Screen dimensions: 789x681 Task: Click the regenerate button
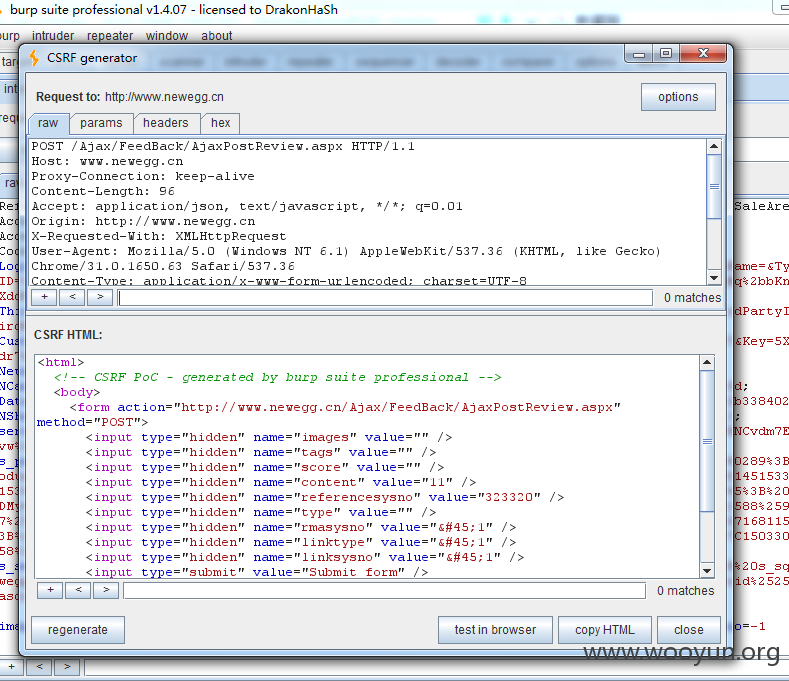pos(77,630)
